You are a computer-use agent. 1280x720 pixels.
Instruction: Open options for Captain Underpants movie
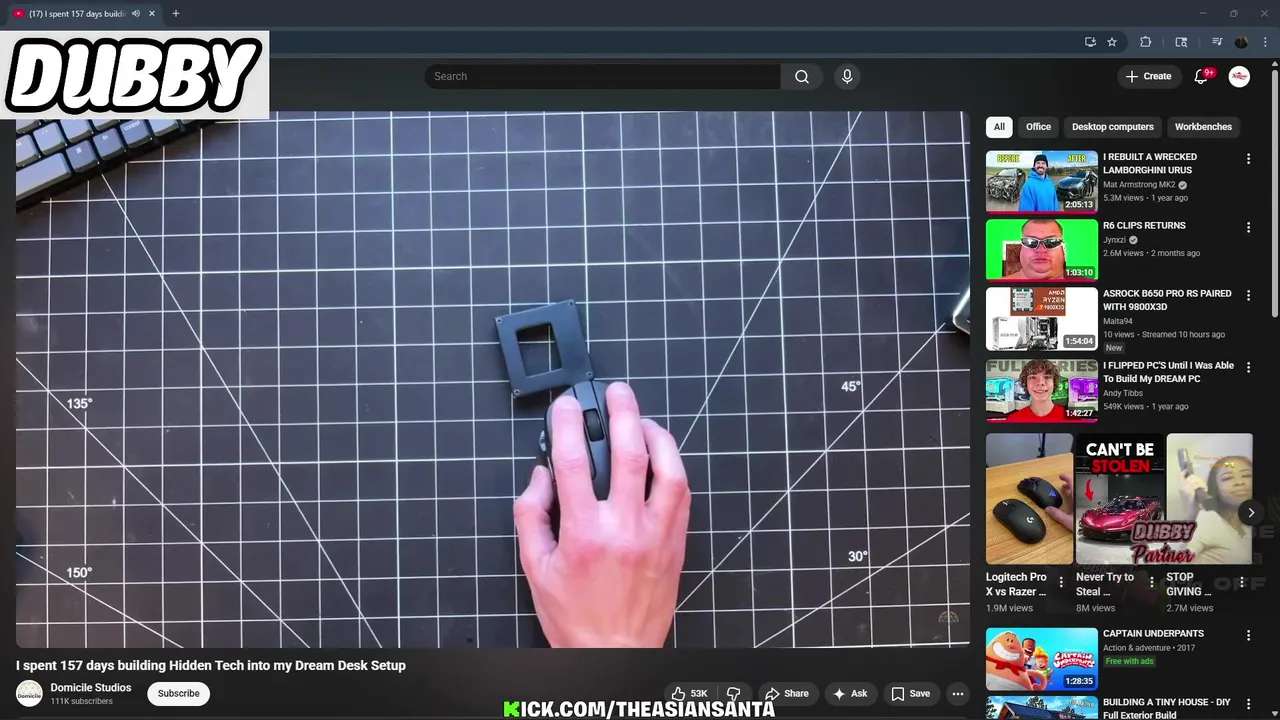click(x=1248, y=636)
